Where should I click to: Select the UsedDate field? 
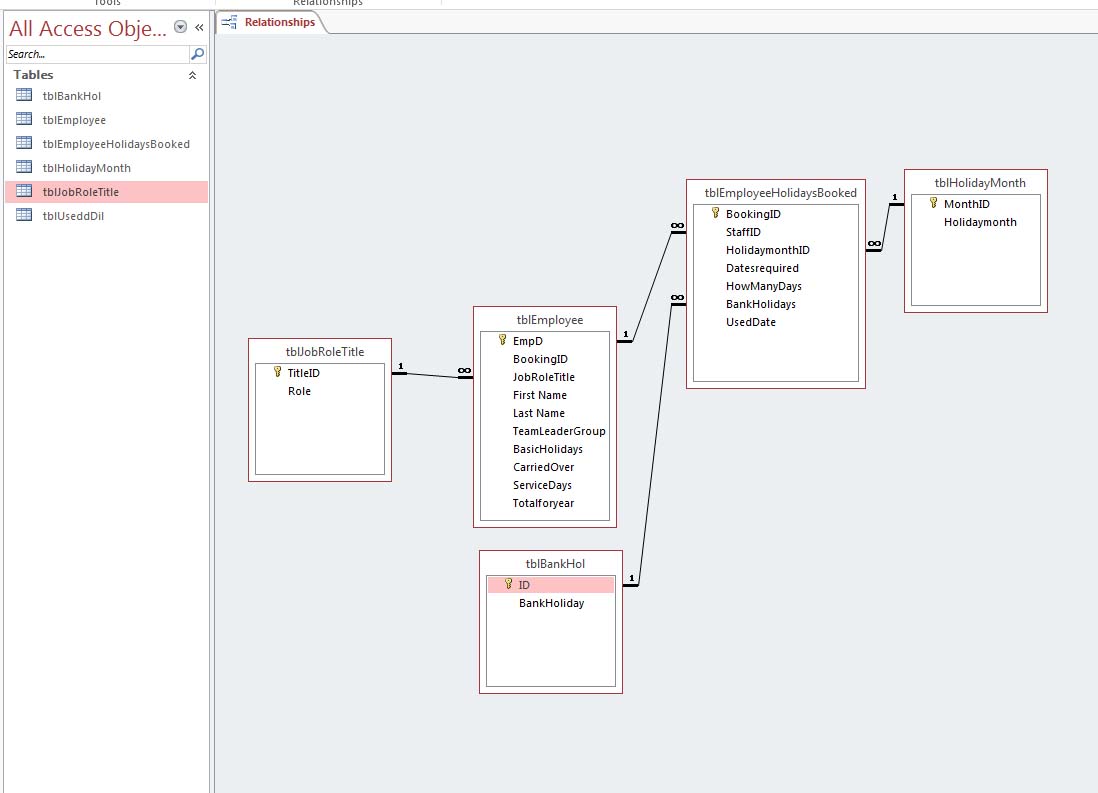[x=776, y=322]
